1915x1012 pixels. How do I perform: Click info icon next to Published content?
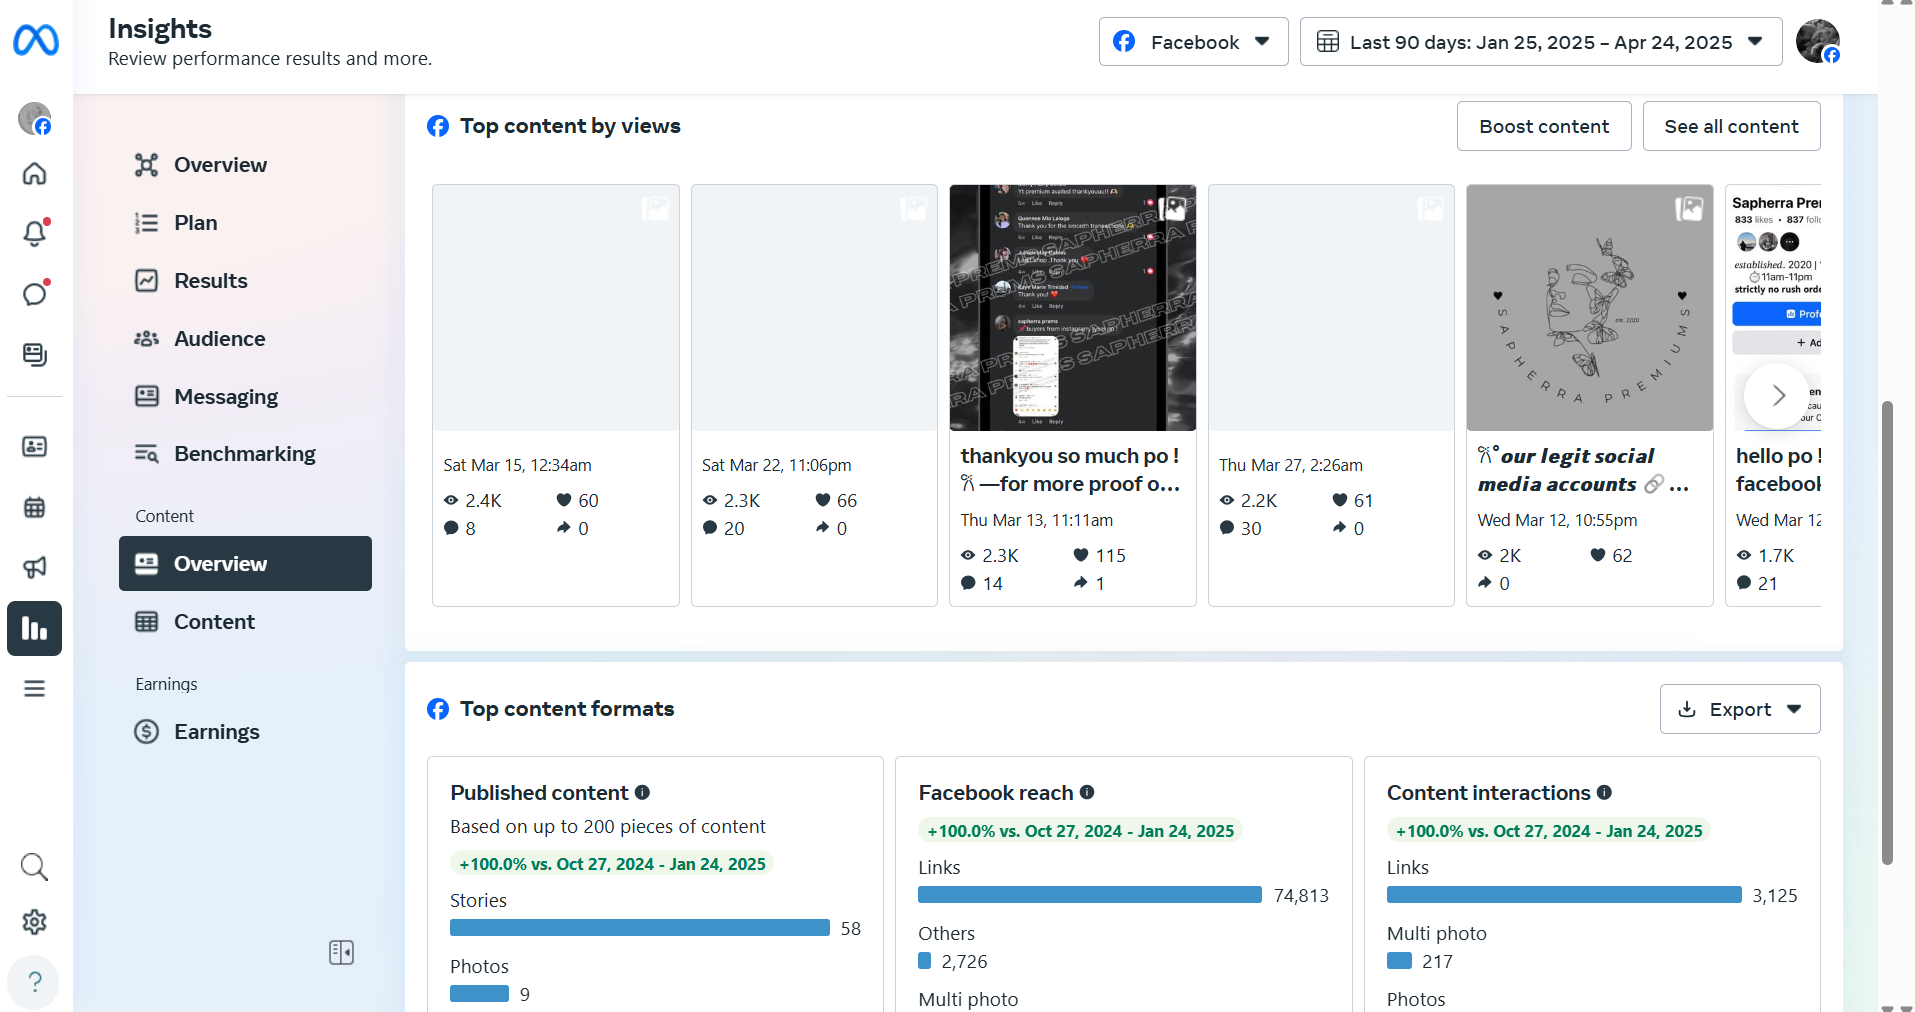coord(642,792)
